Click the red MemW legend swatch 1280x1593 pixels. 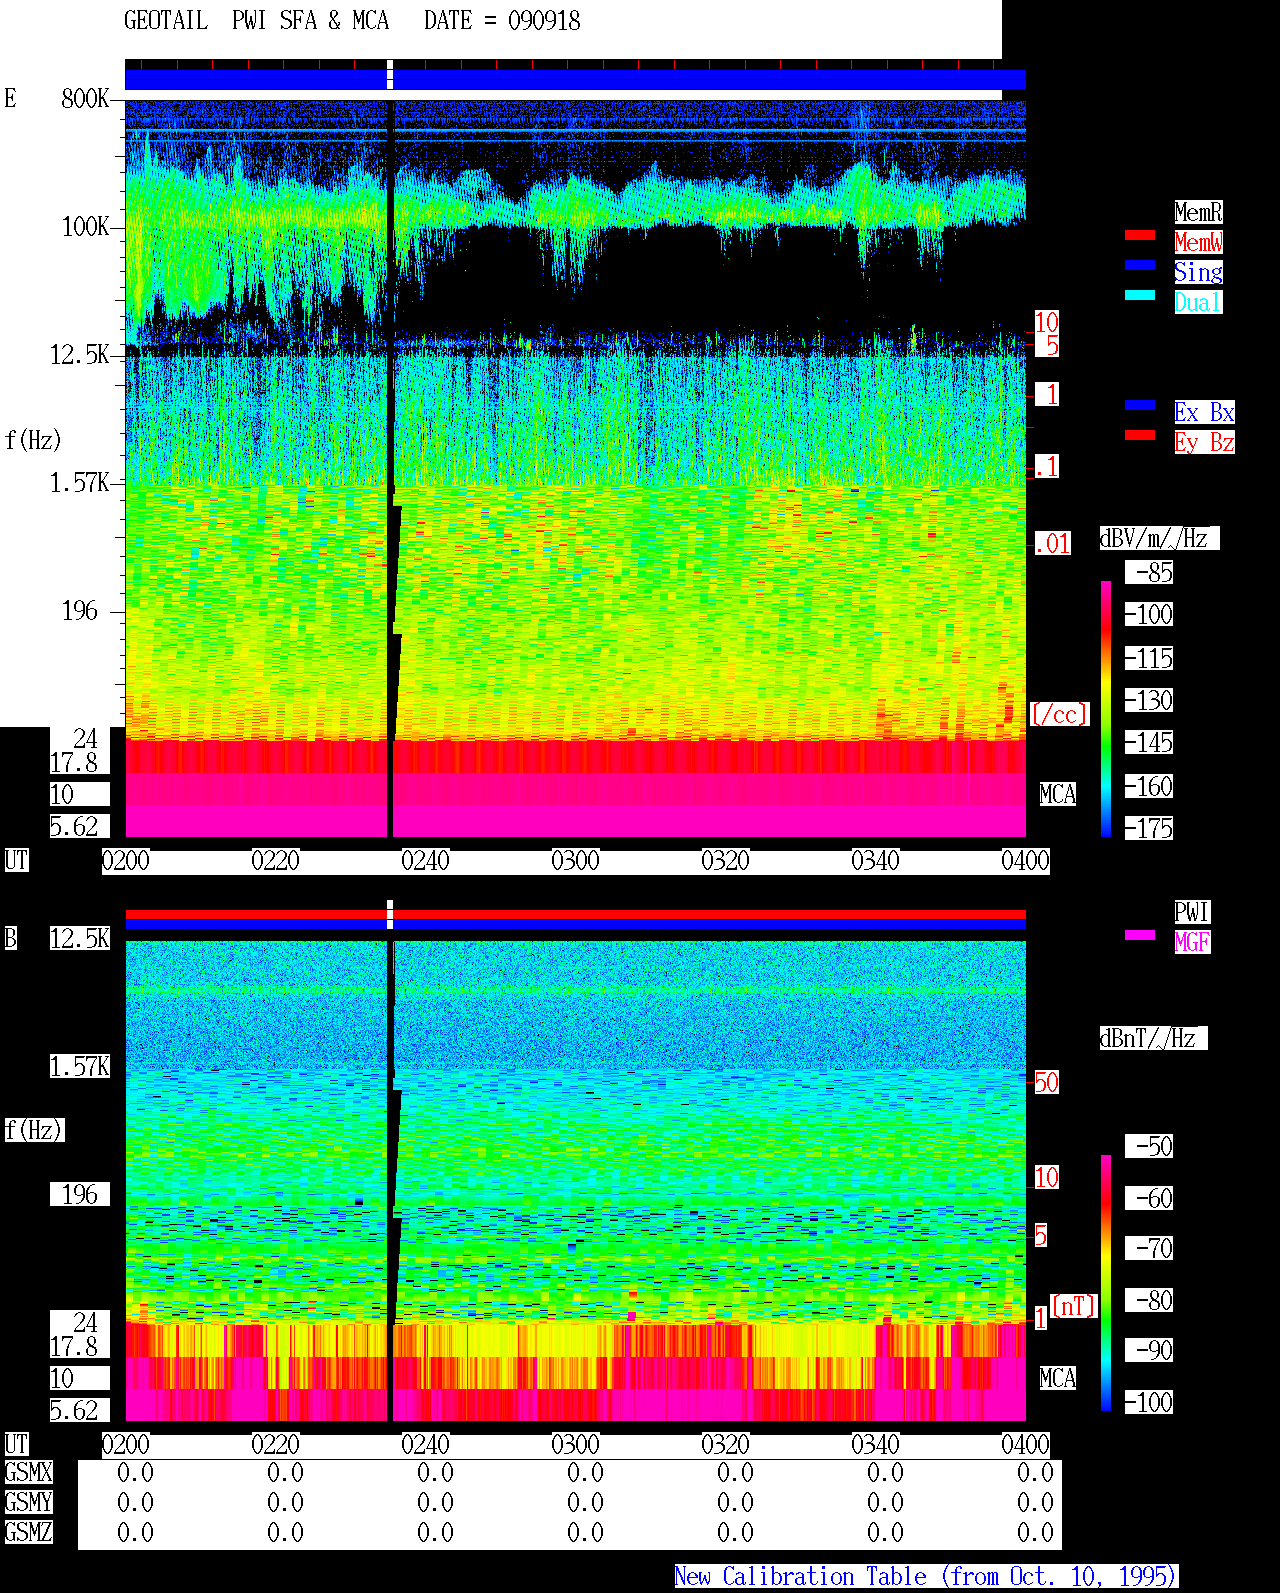coord(1140,235)
